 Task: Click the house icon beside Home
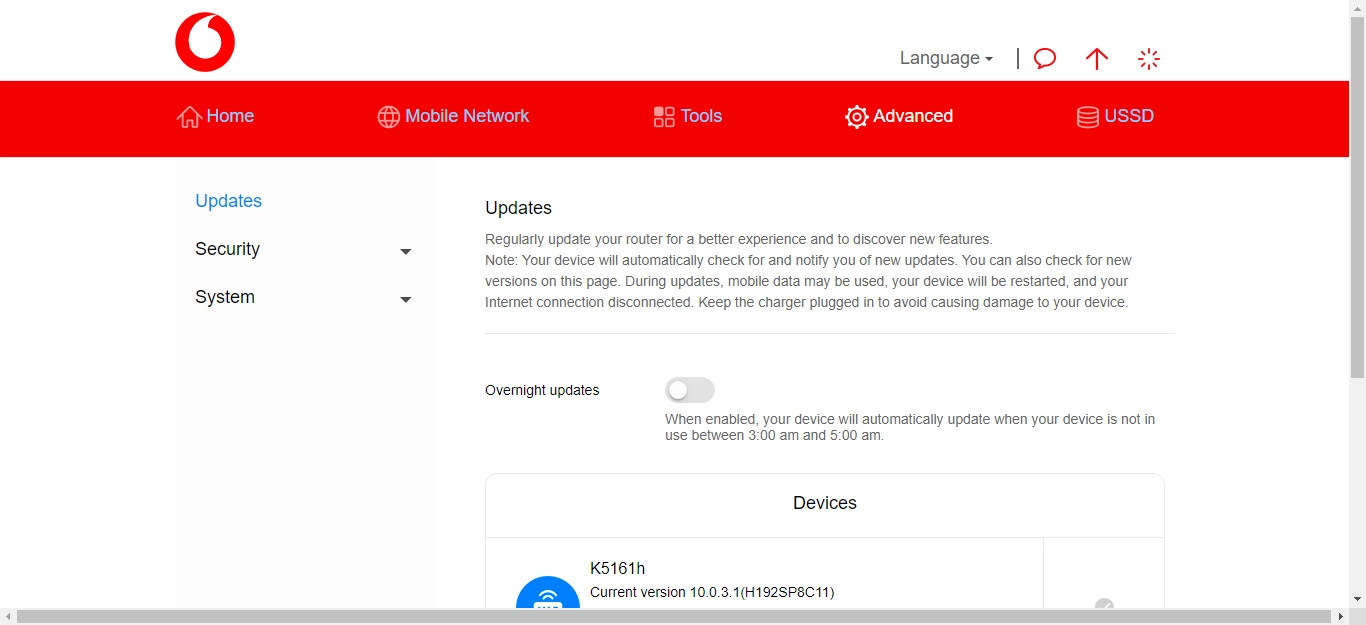pyautogui.click(x=189, y=117)
